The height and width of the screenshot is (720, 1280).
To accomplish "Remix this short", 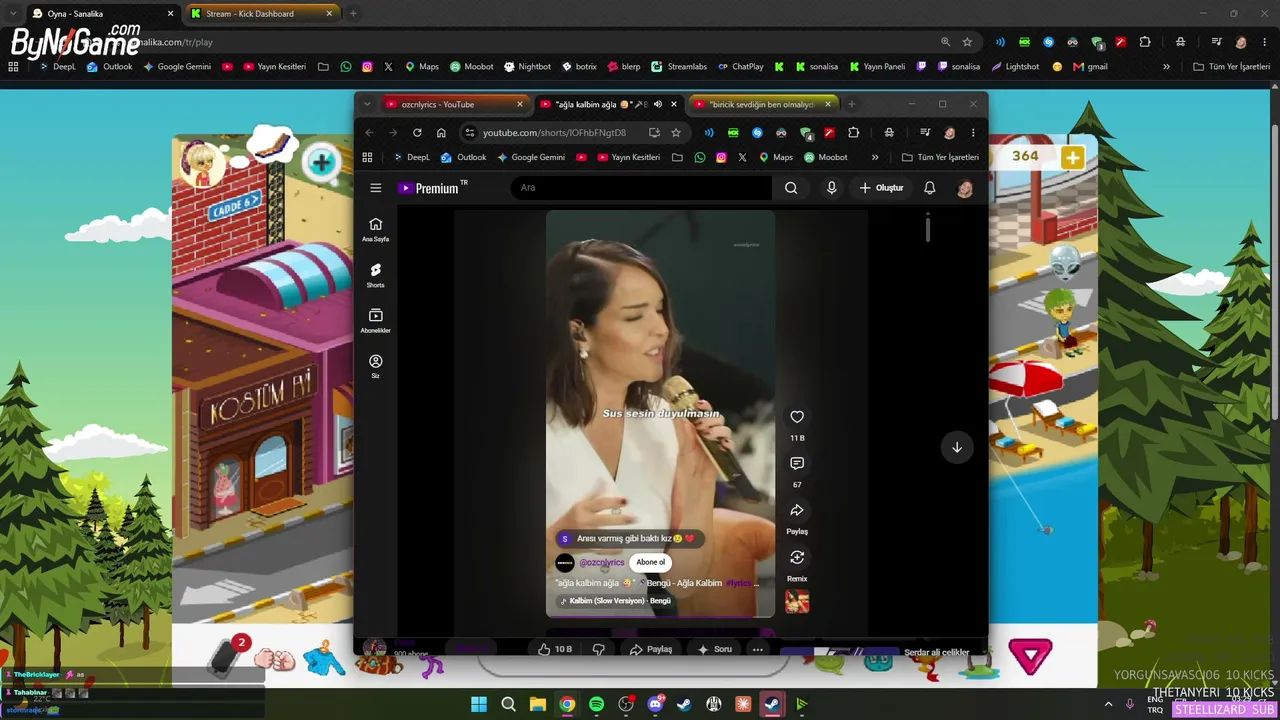I will 797,558.
